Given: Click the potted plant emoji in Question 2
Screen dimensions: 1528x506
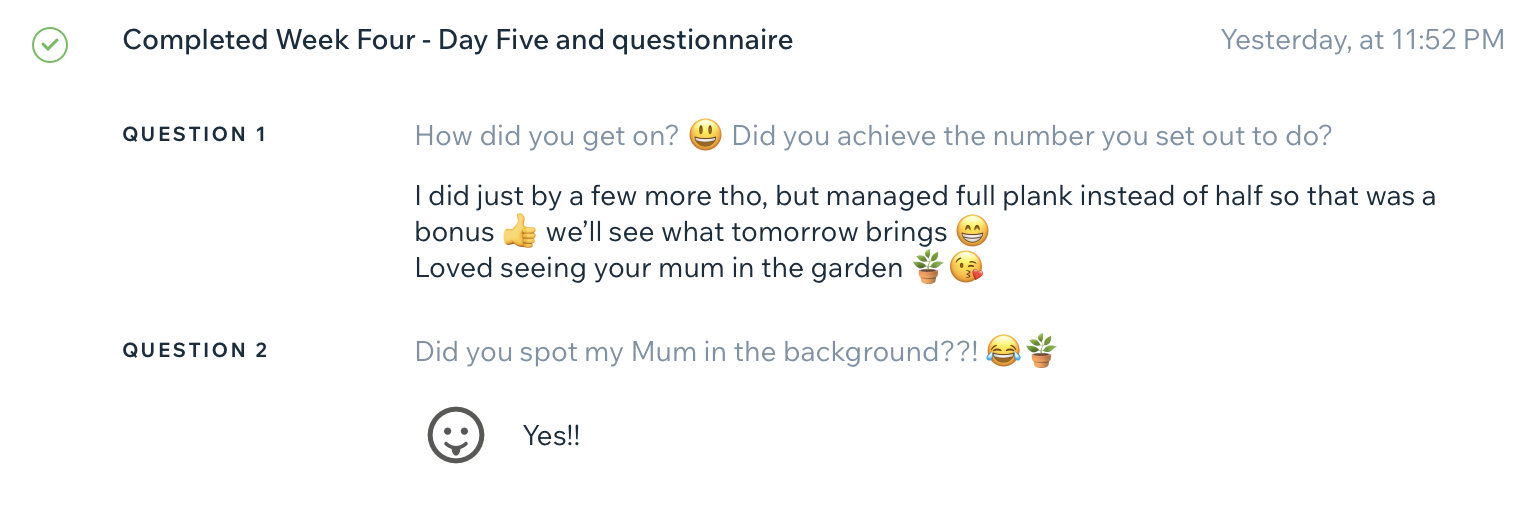Looking at the screenshot, I should point(1041,351).
